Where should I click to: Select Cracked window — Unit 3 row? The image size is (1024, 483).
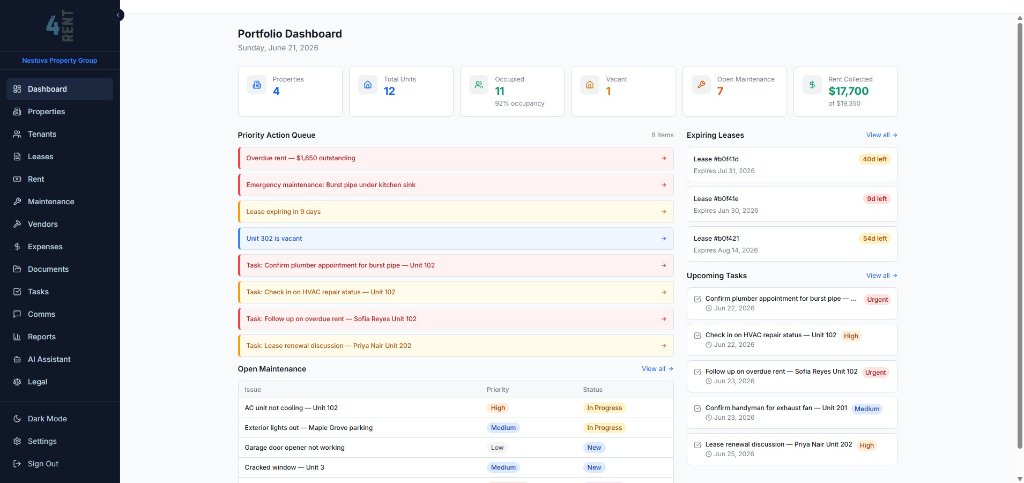coord(455,467)
